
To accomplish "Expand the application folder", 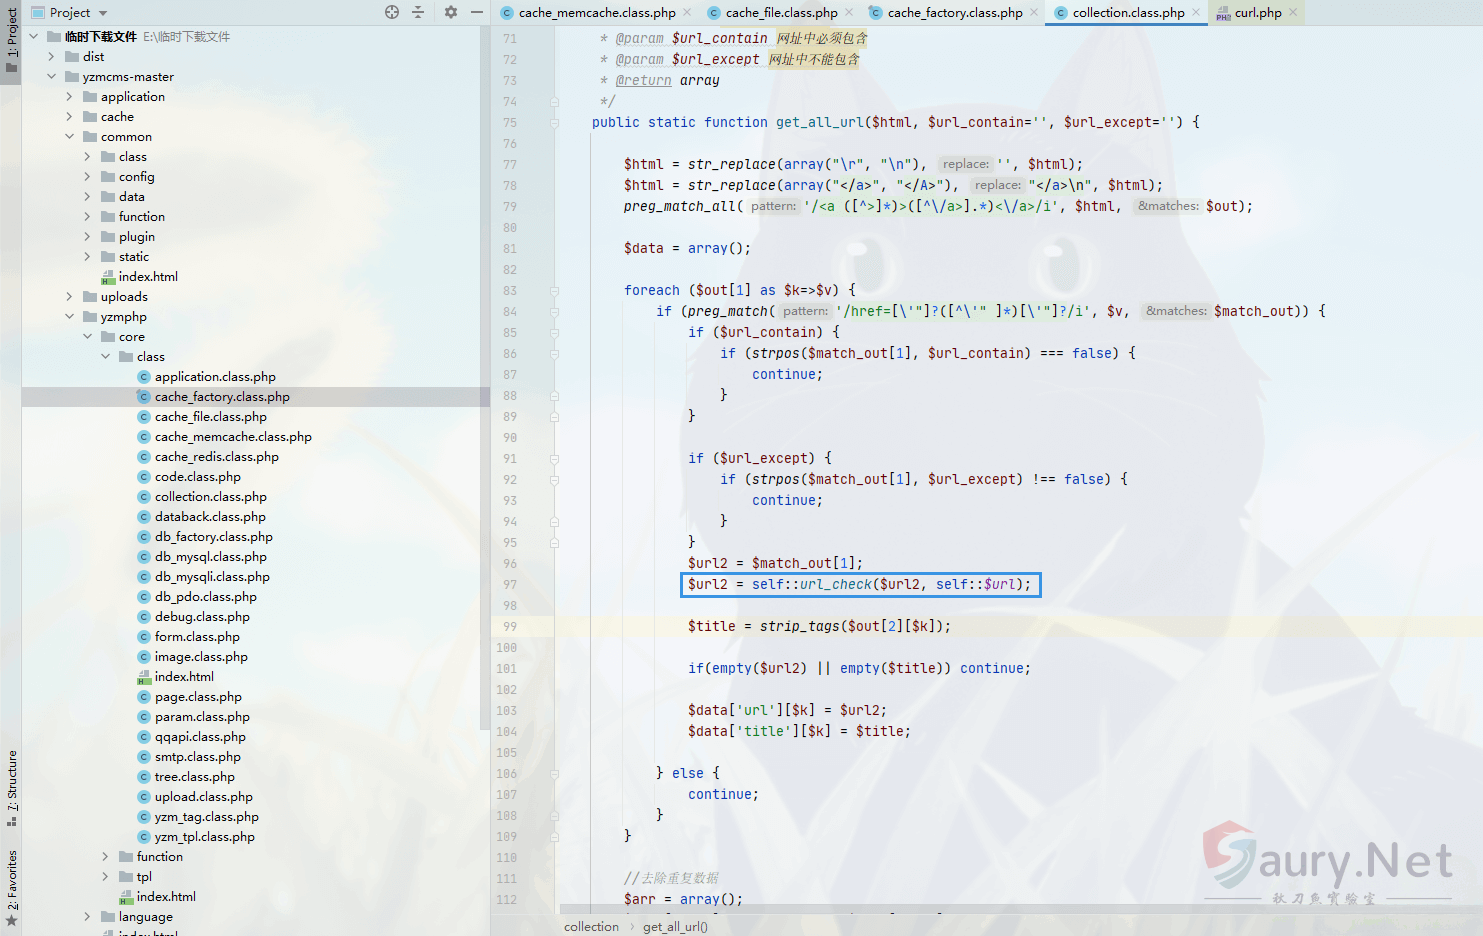I will pos(69,97).
